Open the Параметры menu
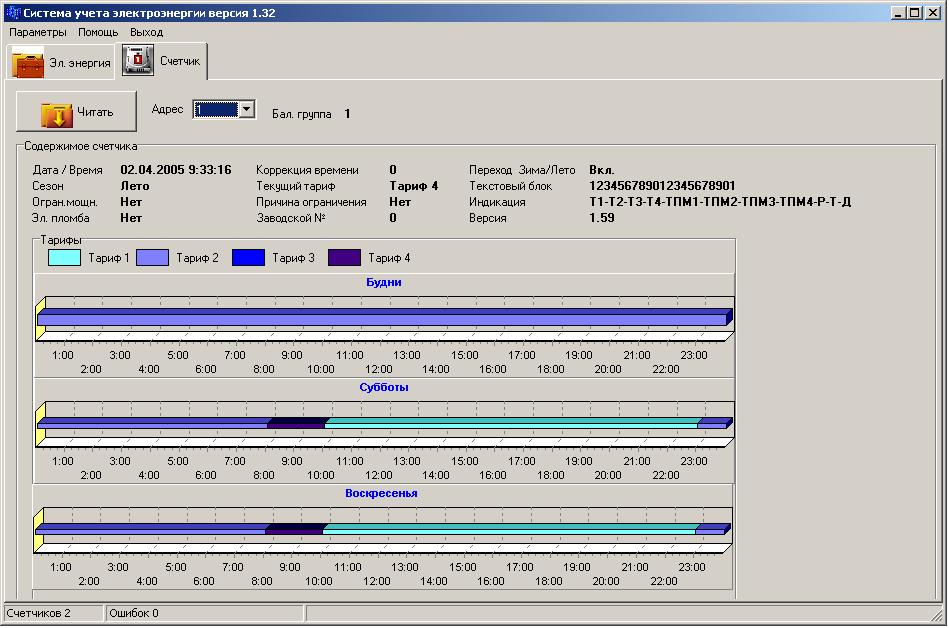This screenshot has height=628, width=949. click(37, 32)
